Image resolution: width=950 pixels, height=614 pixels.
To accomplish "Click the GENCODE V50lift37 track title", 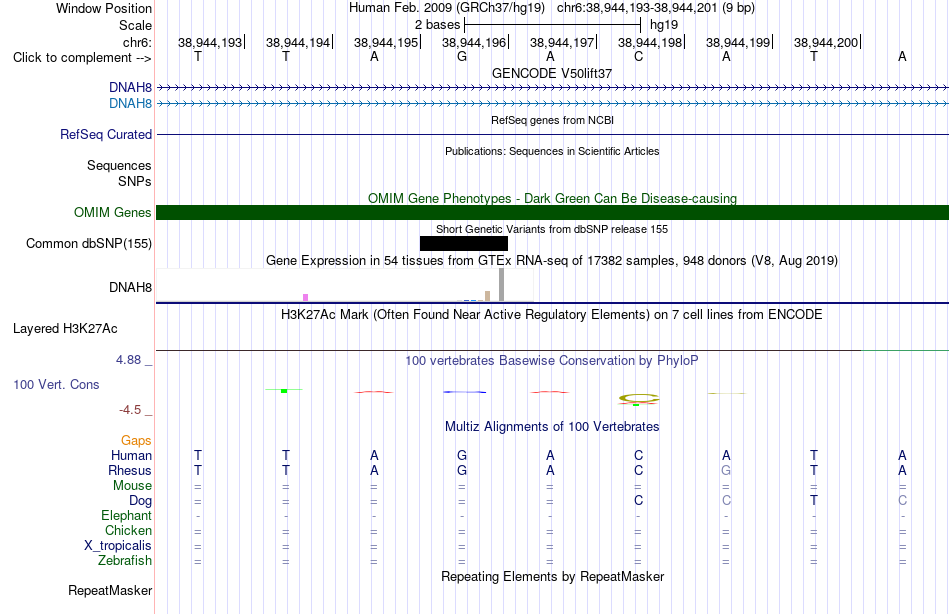I will (x=552, y=73).
